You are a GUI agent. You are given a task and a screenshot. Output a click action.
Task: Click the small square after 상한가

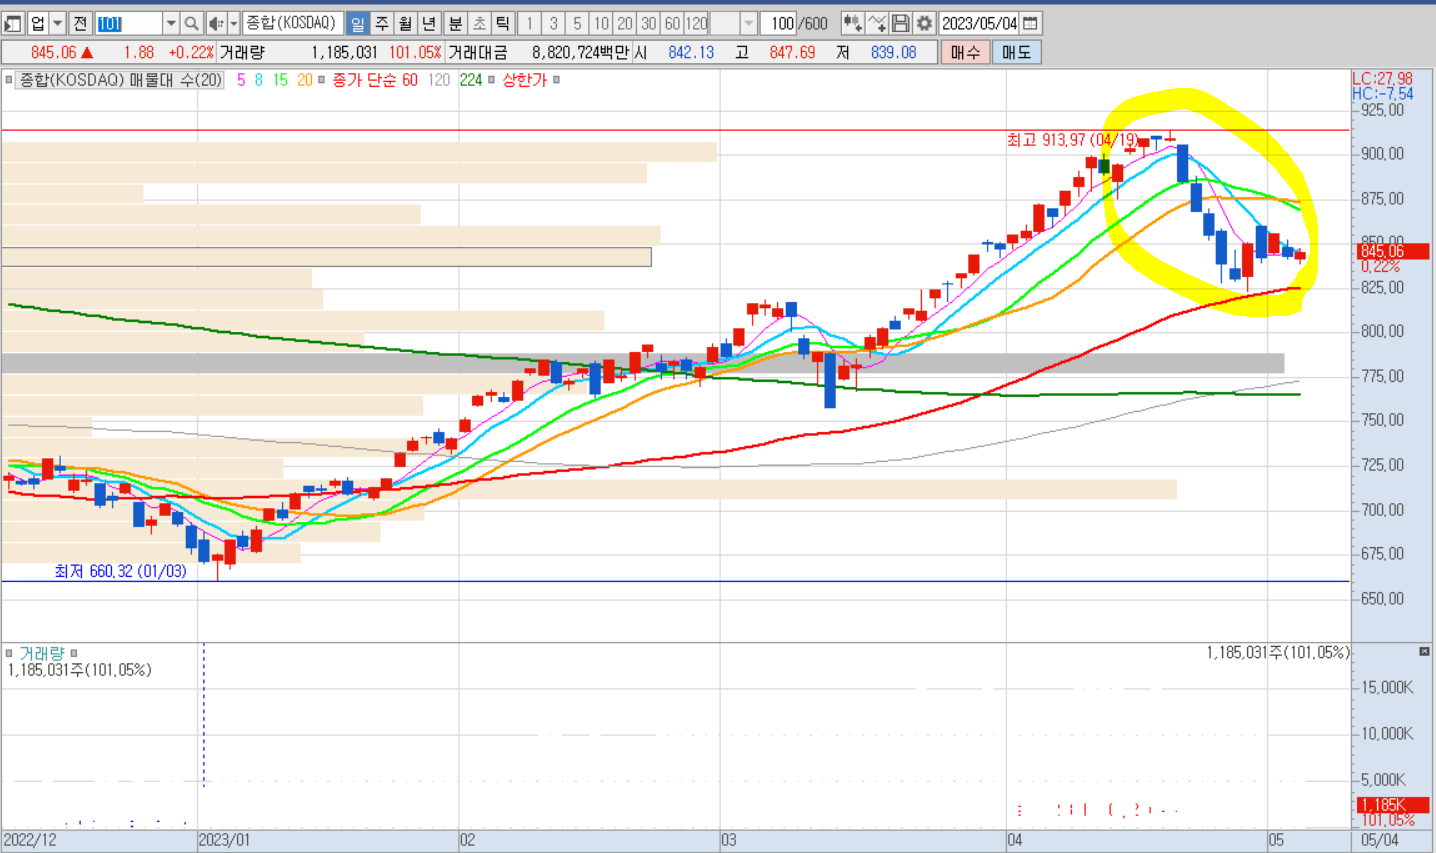click(x=557, y=80)
